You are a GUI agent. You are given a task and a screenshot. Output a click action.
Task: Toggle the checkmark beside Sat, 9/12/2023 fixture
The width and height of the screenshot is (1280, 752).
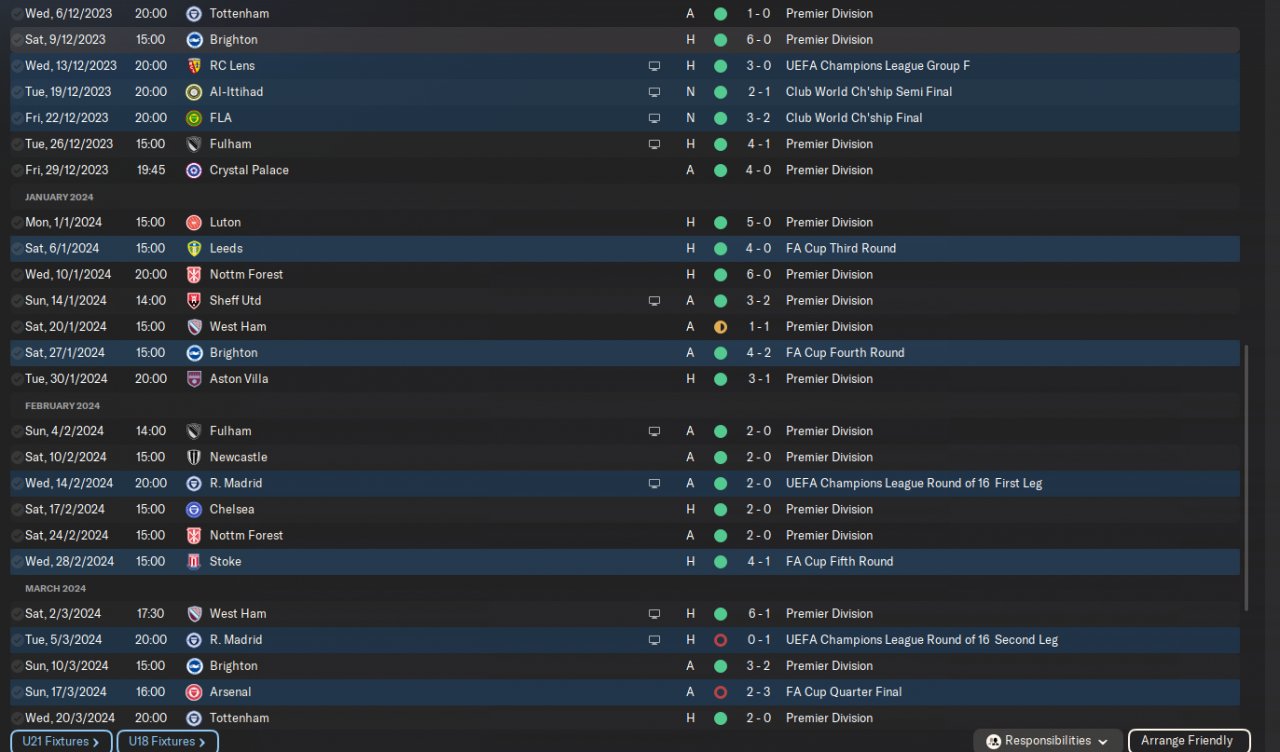pos(16,40)
